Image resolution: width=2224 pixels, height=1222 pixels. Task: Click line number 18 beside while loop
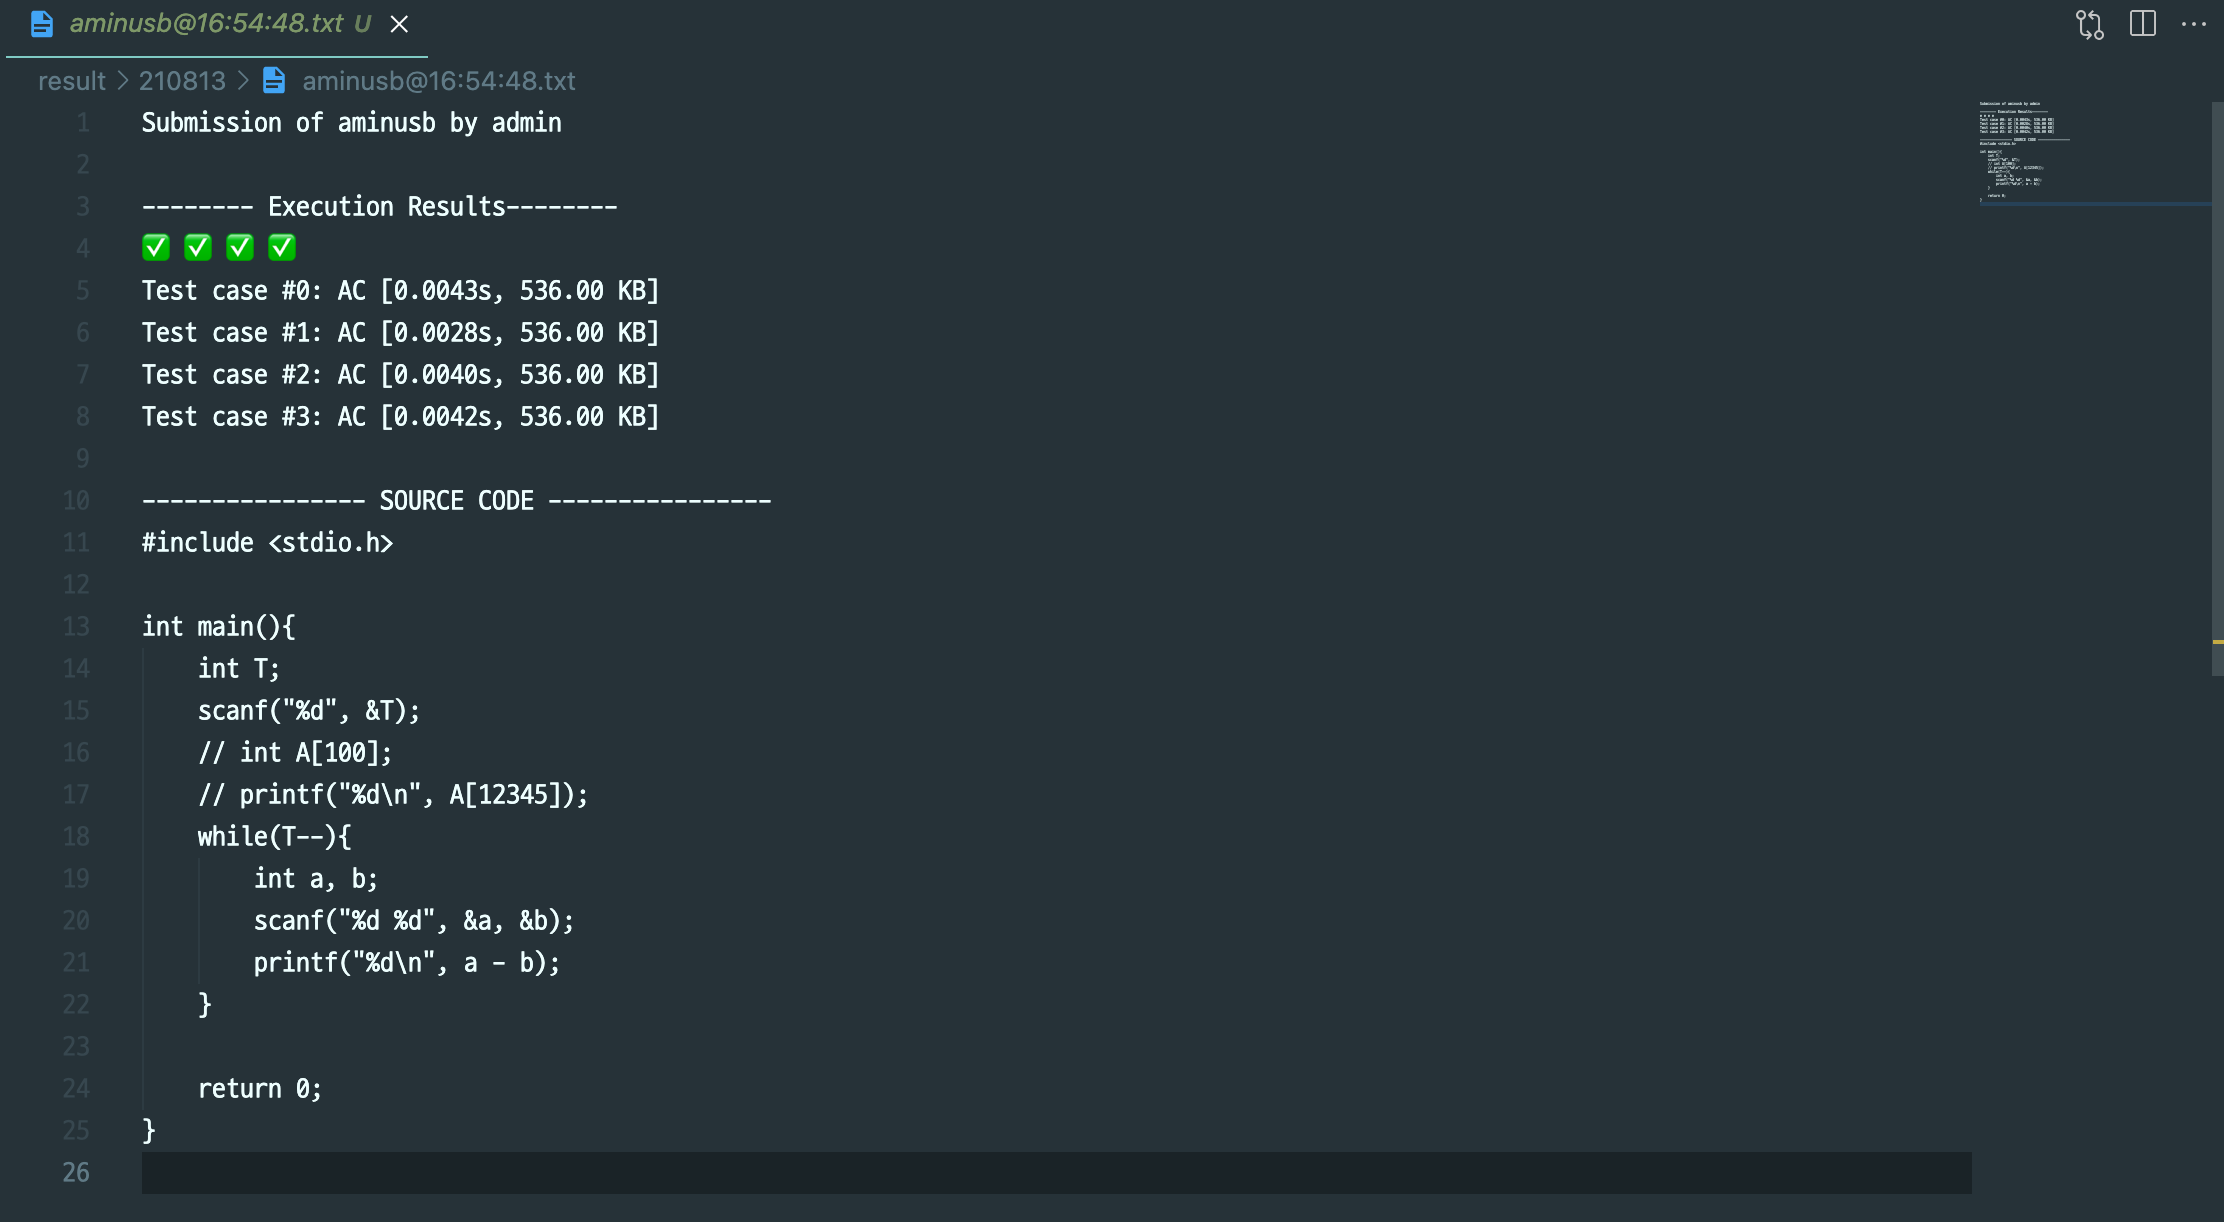76,837
